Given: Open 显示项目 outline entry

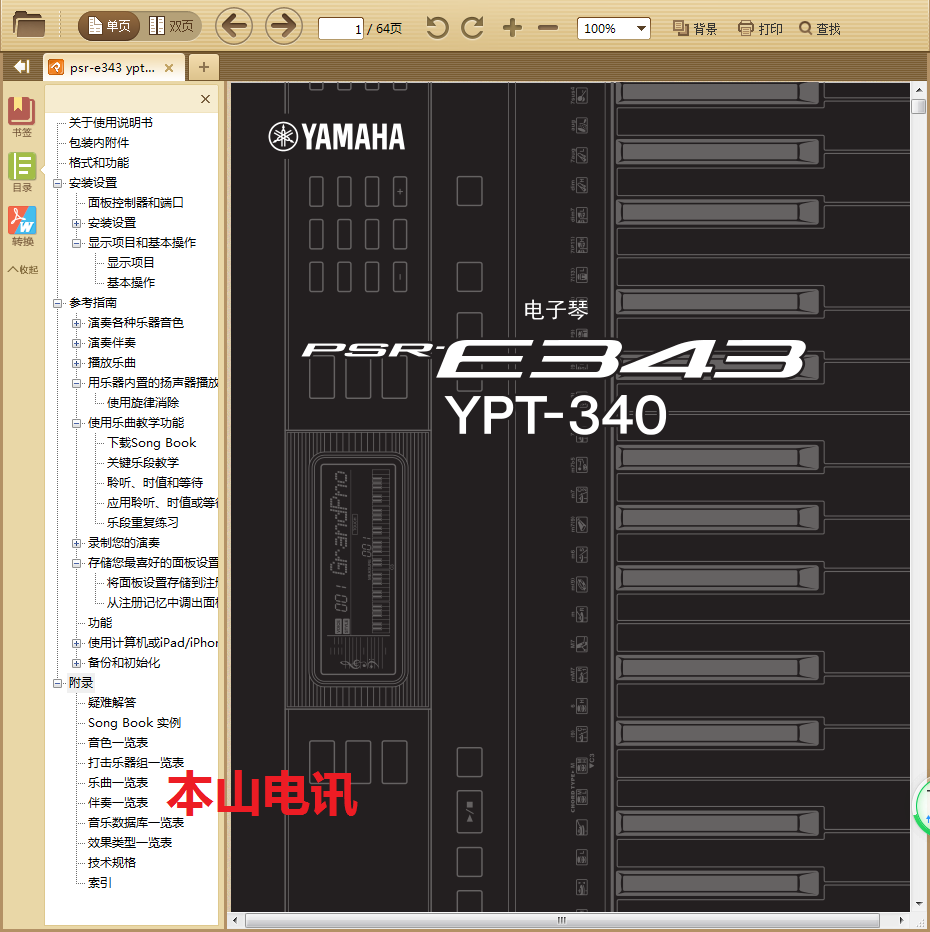Looking at the screenshot, I should click(x=131, y=263).
